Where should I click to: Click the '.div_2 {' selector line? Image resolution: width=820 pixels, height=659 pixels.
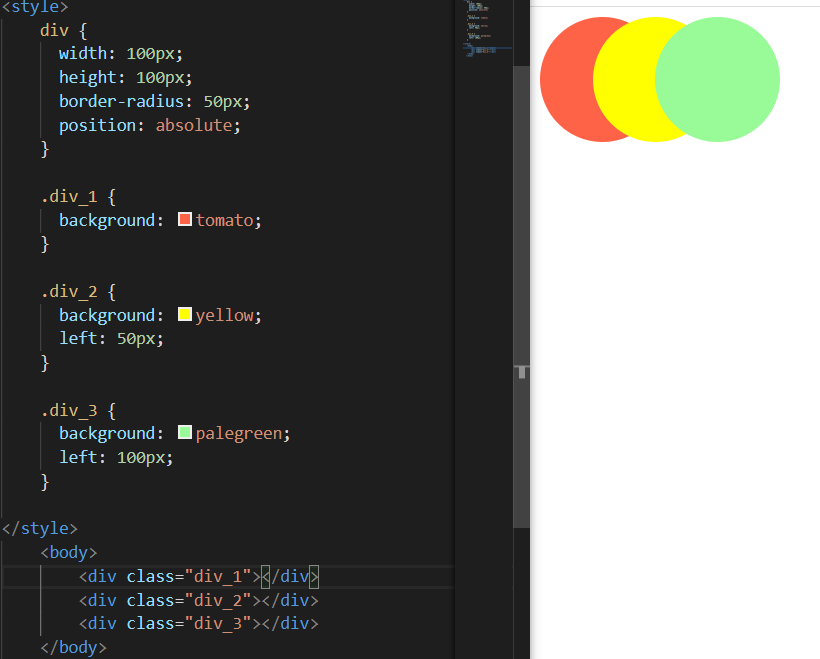[78, 291]
